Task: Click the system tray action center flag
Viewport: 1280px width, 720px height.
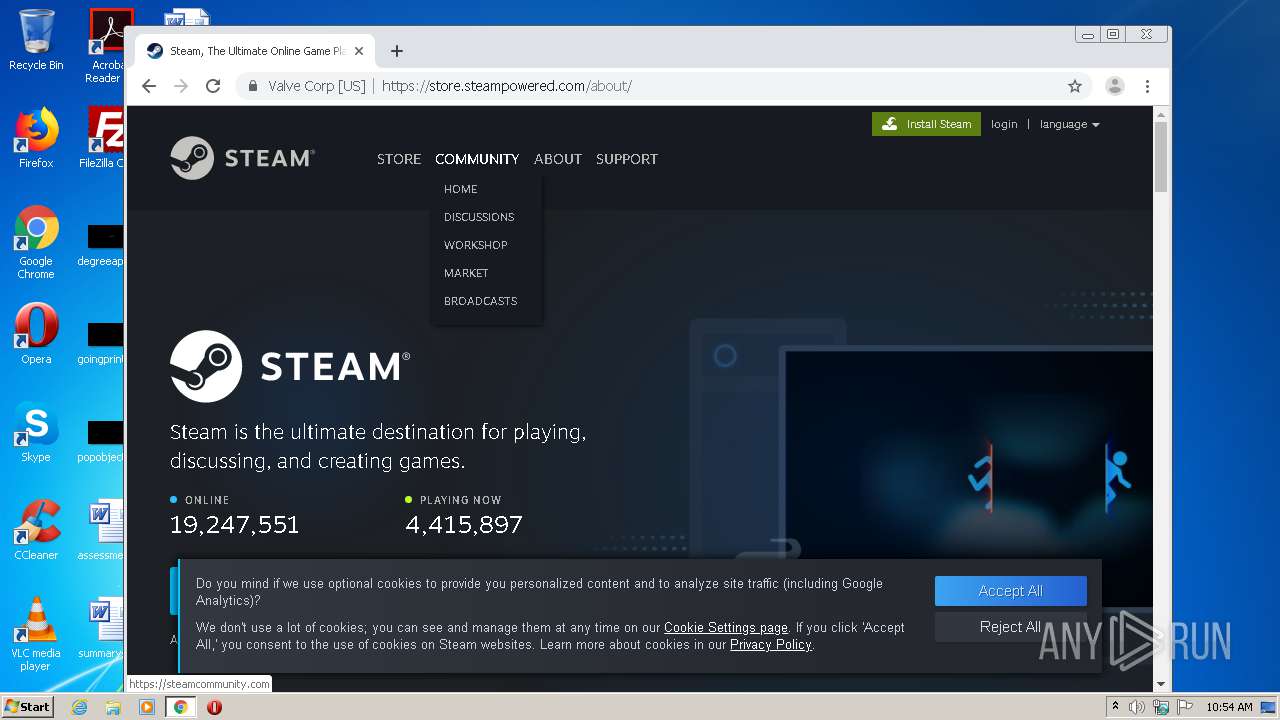Action: [x=1185, y=707]
